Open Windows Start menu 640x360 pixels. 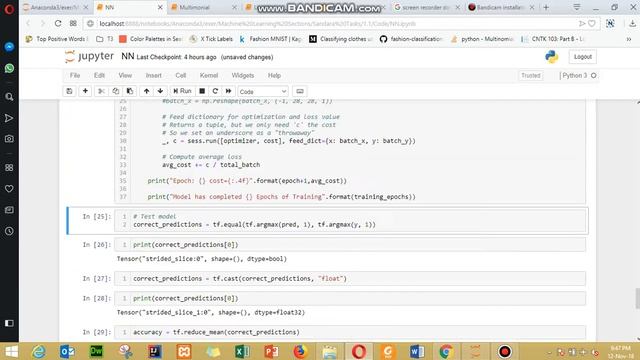coord(11,351)
